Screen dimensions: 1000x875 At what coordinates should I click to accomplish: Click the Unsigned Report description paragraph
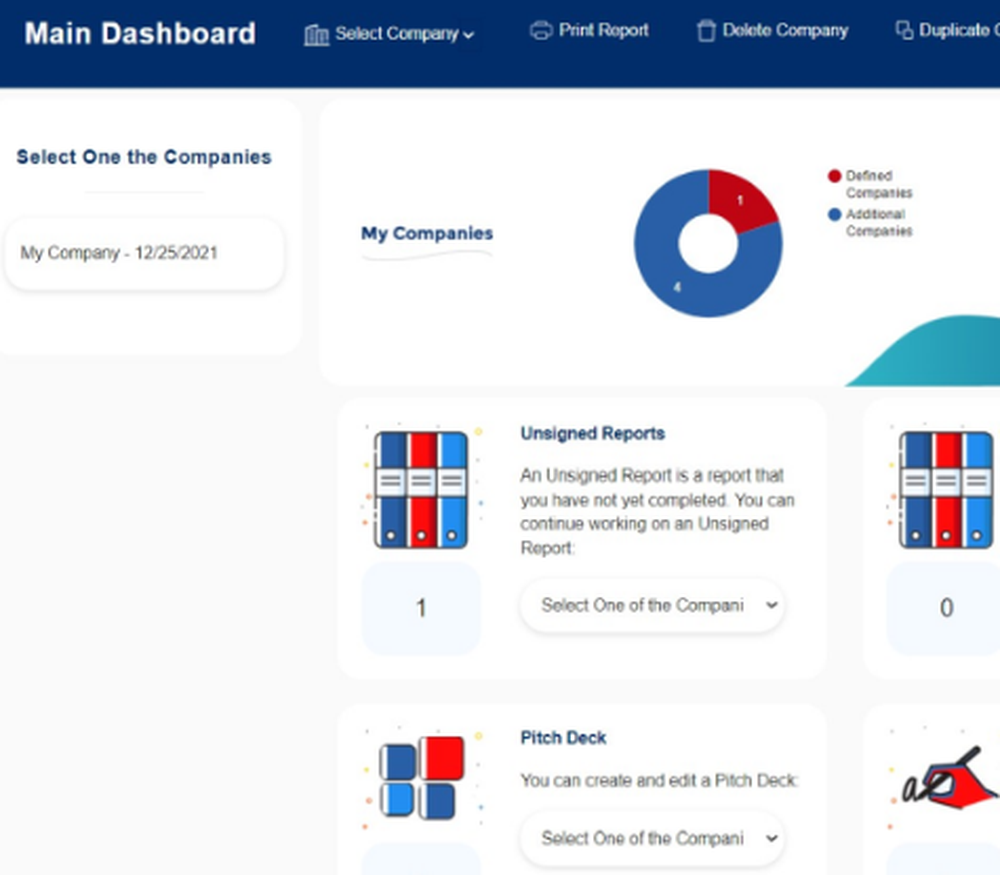pyautogui.click(x=658, y=512)
